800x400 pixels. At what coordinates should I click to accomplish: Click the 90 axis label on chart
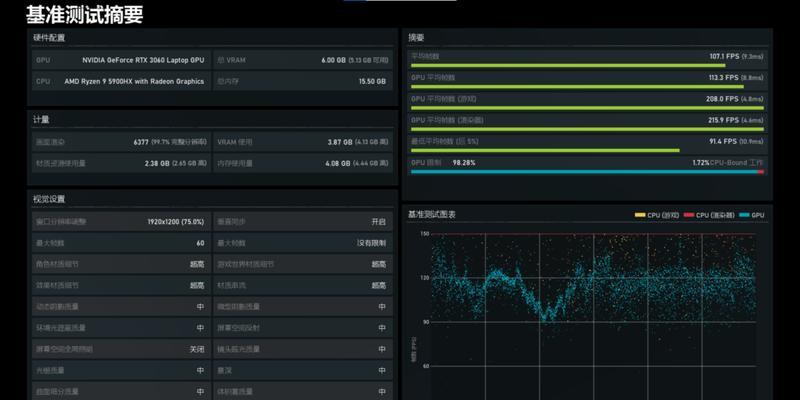click(x=426, y=322)
